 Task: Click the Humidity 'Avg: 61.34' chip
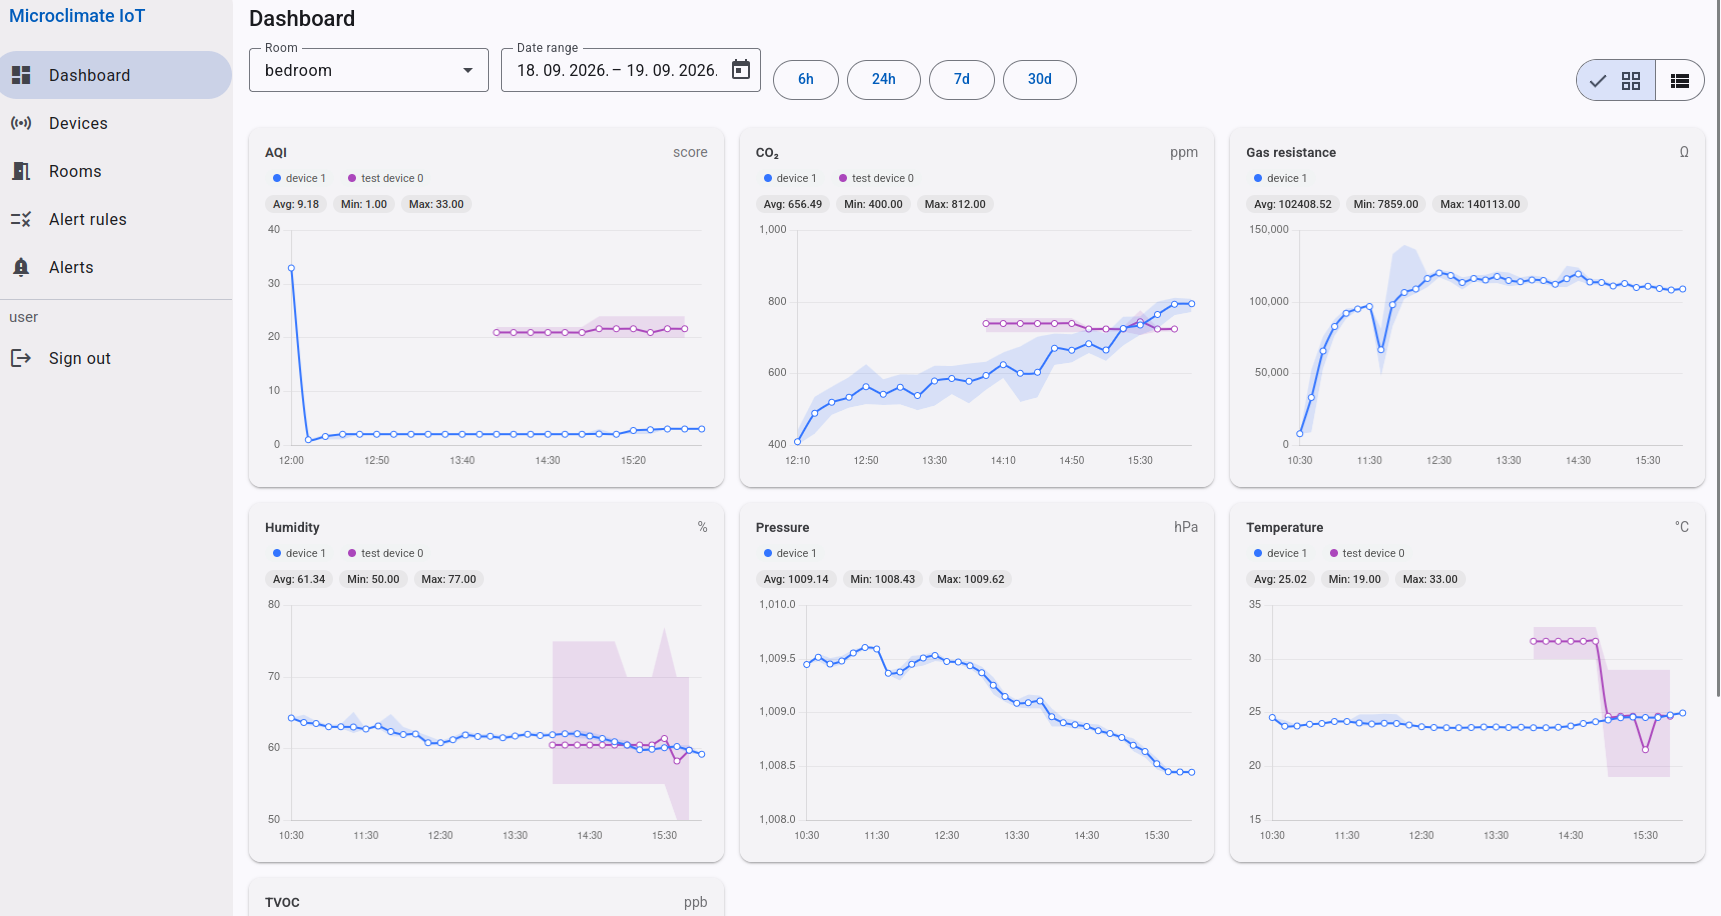point(299,579)
